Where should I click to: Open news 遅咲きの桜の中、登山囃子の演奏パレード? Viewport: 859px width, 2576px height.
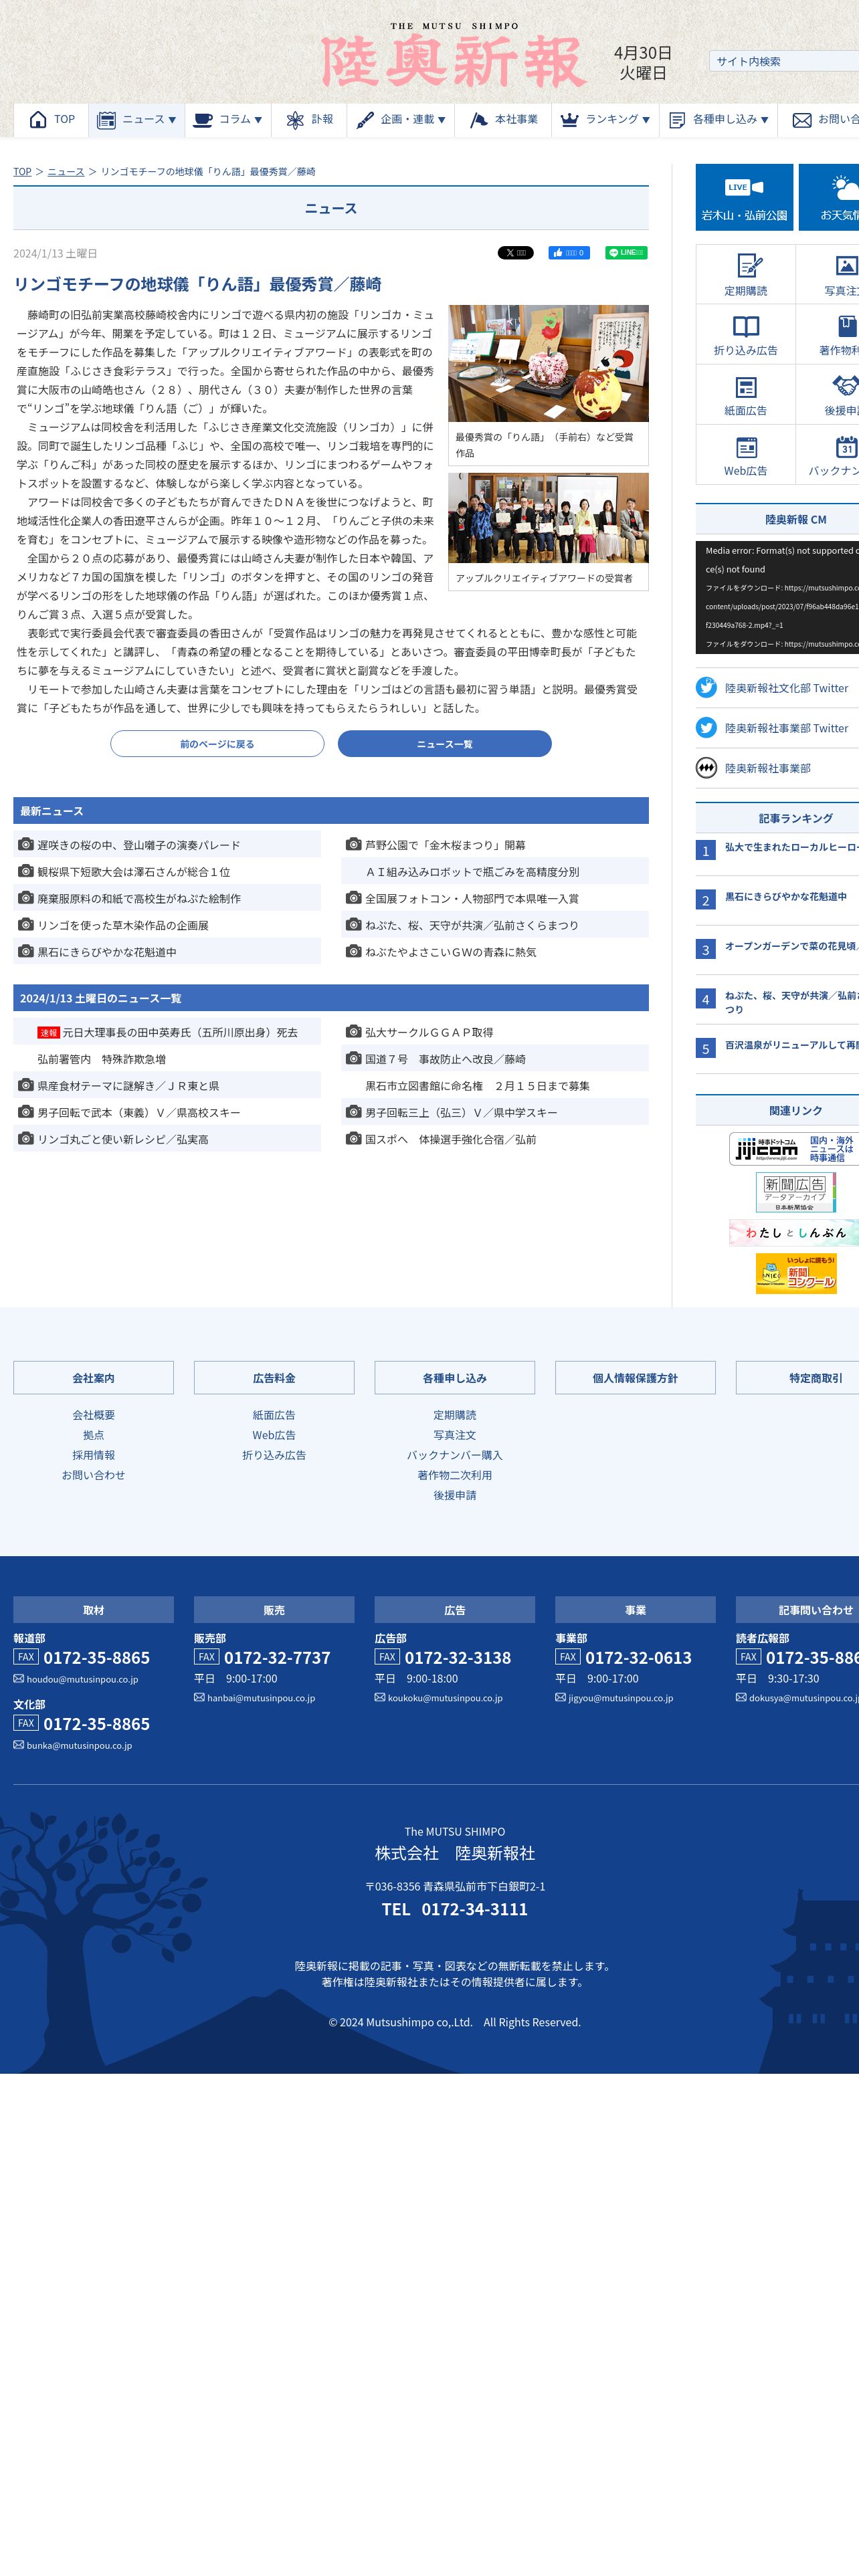click(138, 845)
